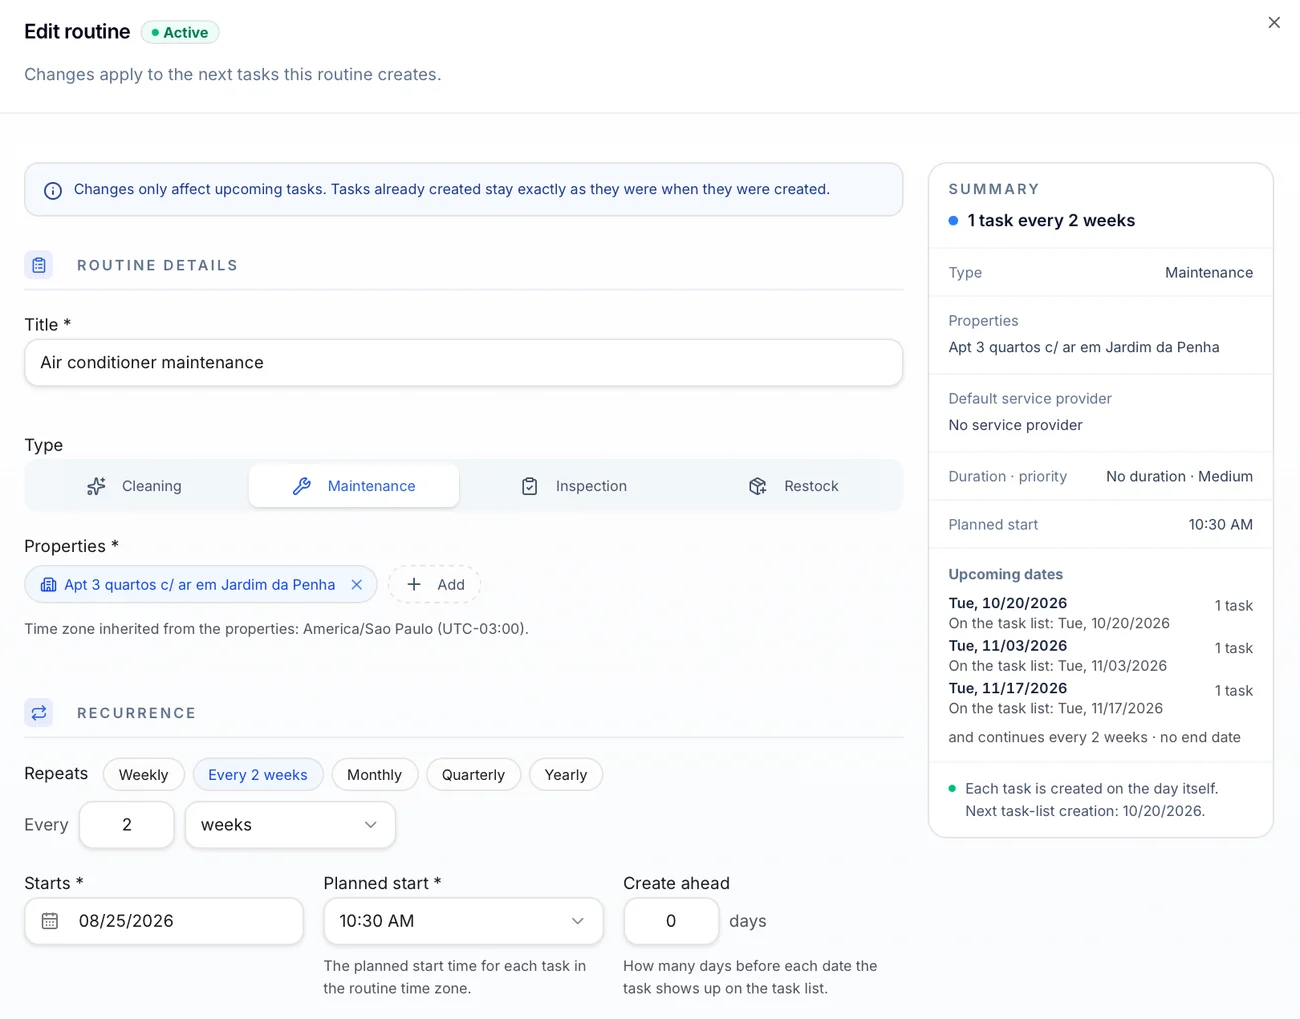1300x1019 pixels.
Task: Click the info icon in the notice banner
Action: point(53,190)
